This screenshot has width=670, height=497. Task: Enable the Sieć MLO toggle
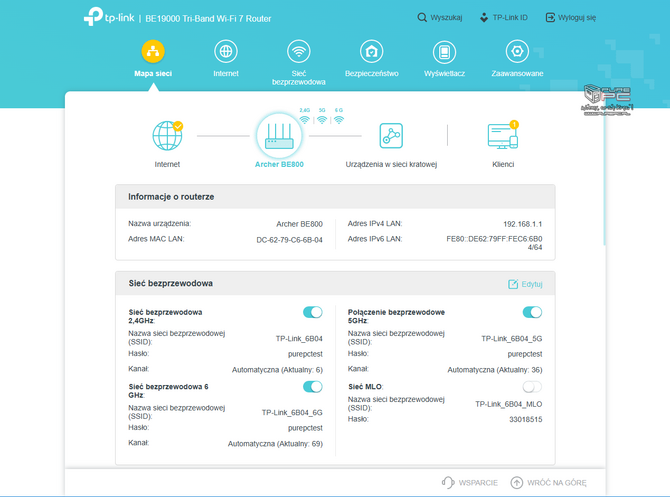532,387
